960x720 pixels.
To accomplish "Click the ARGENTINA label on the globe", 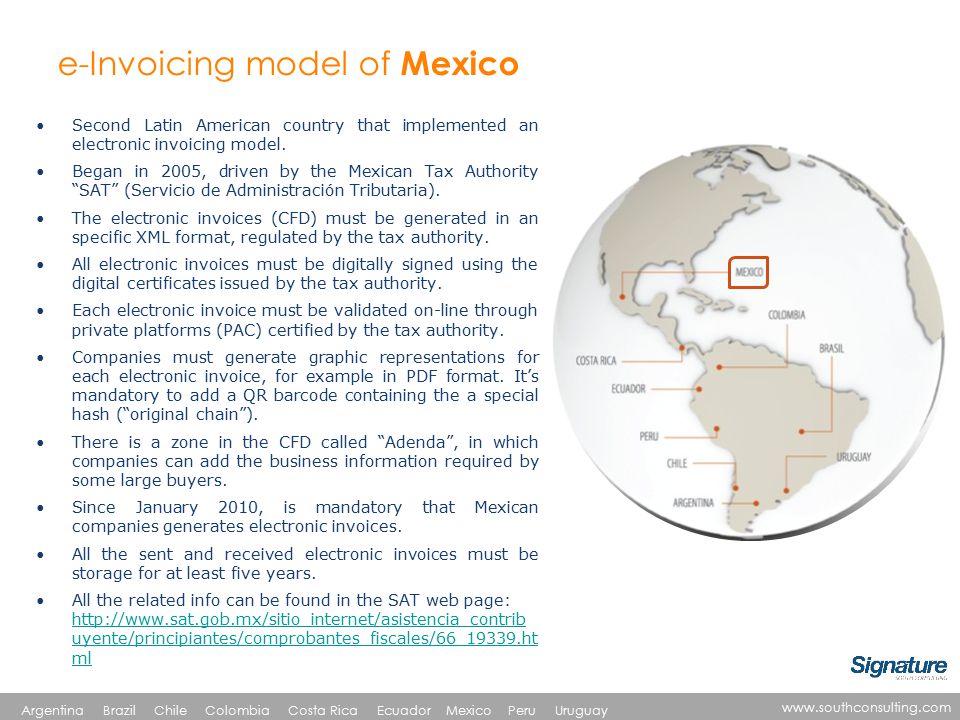I will [x=693, y=503].
